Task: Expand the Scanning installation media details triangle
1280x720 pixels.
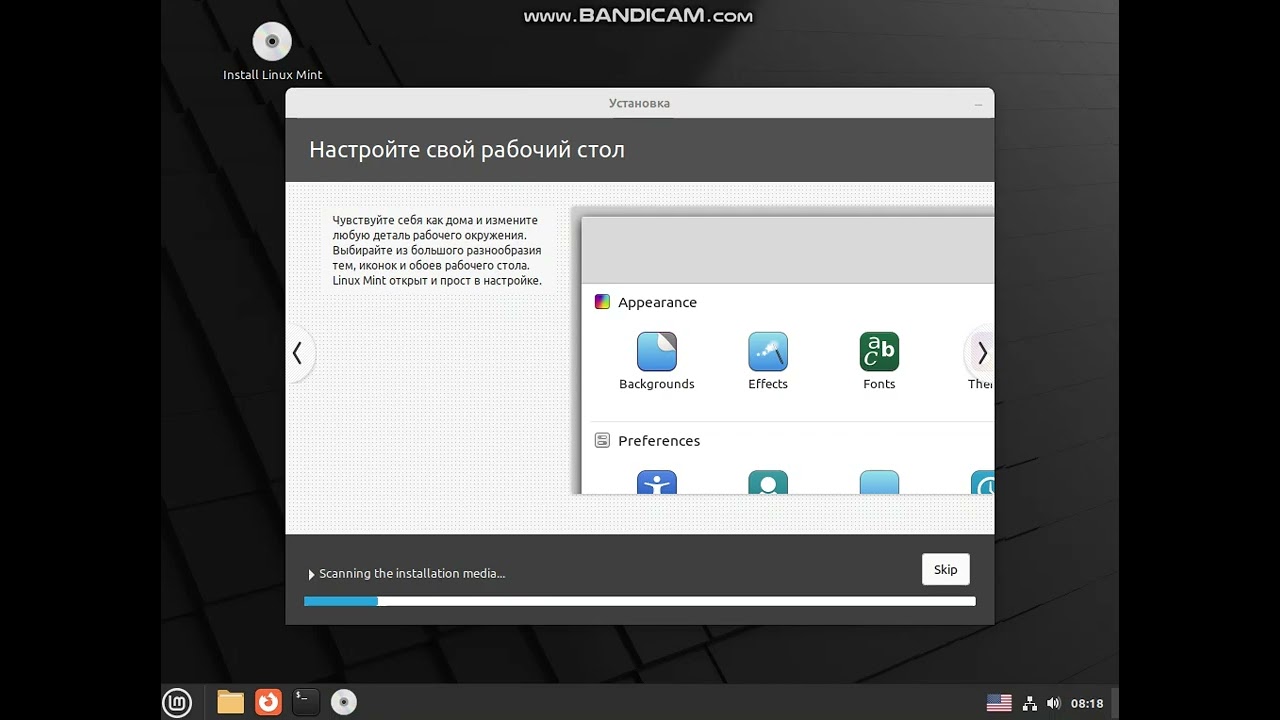Action: pos(311,574)
